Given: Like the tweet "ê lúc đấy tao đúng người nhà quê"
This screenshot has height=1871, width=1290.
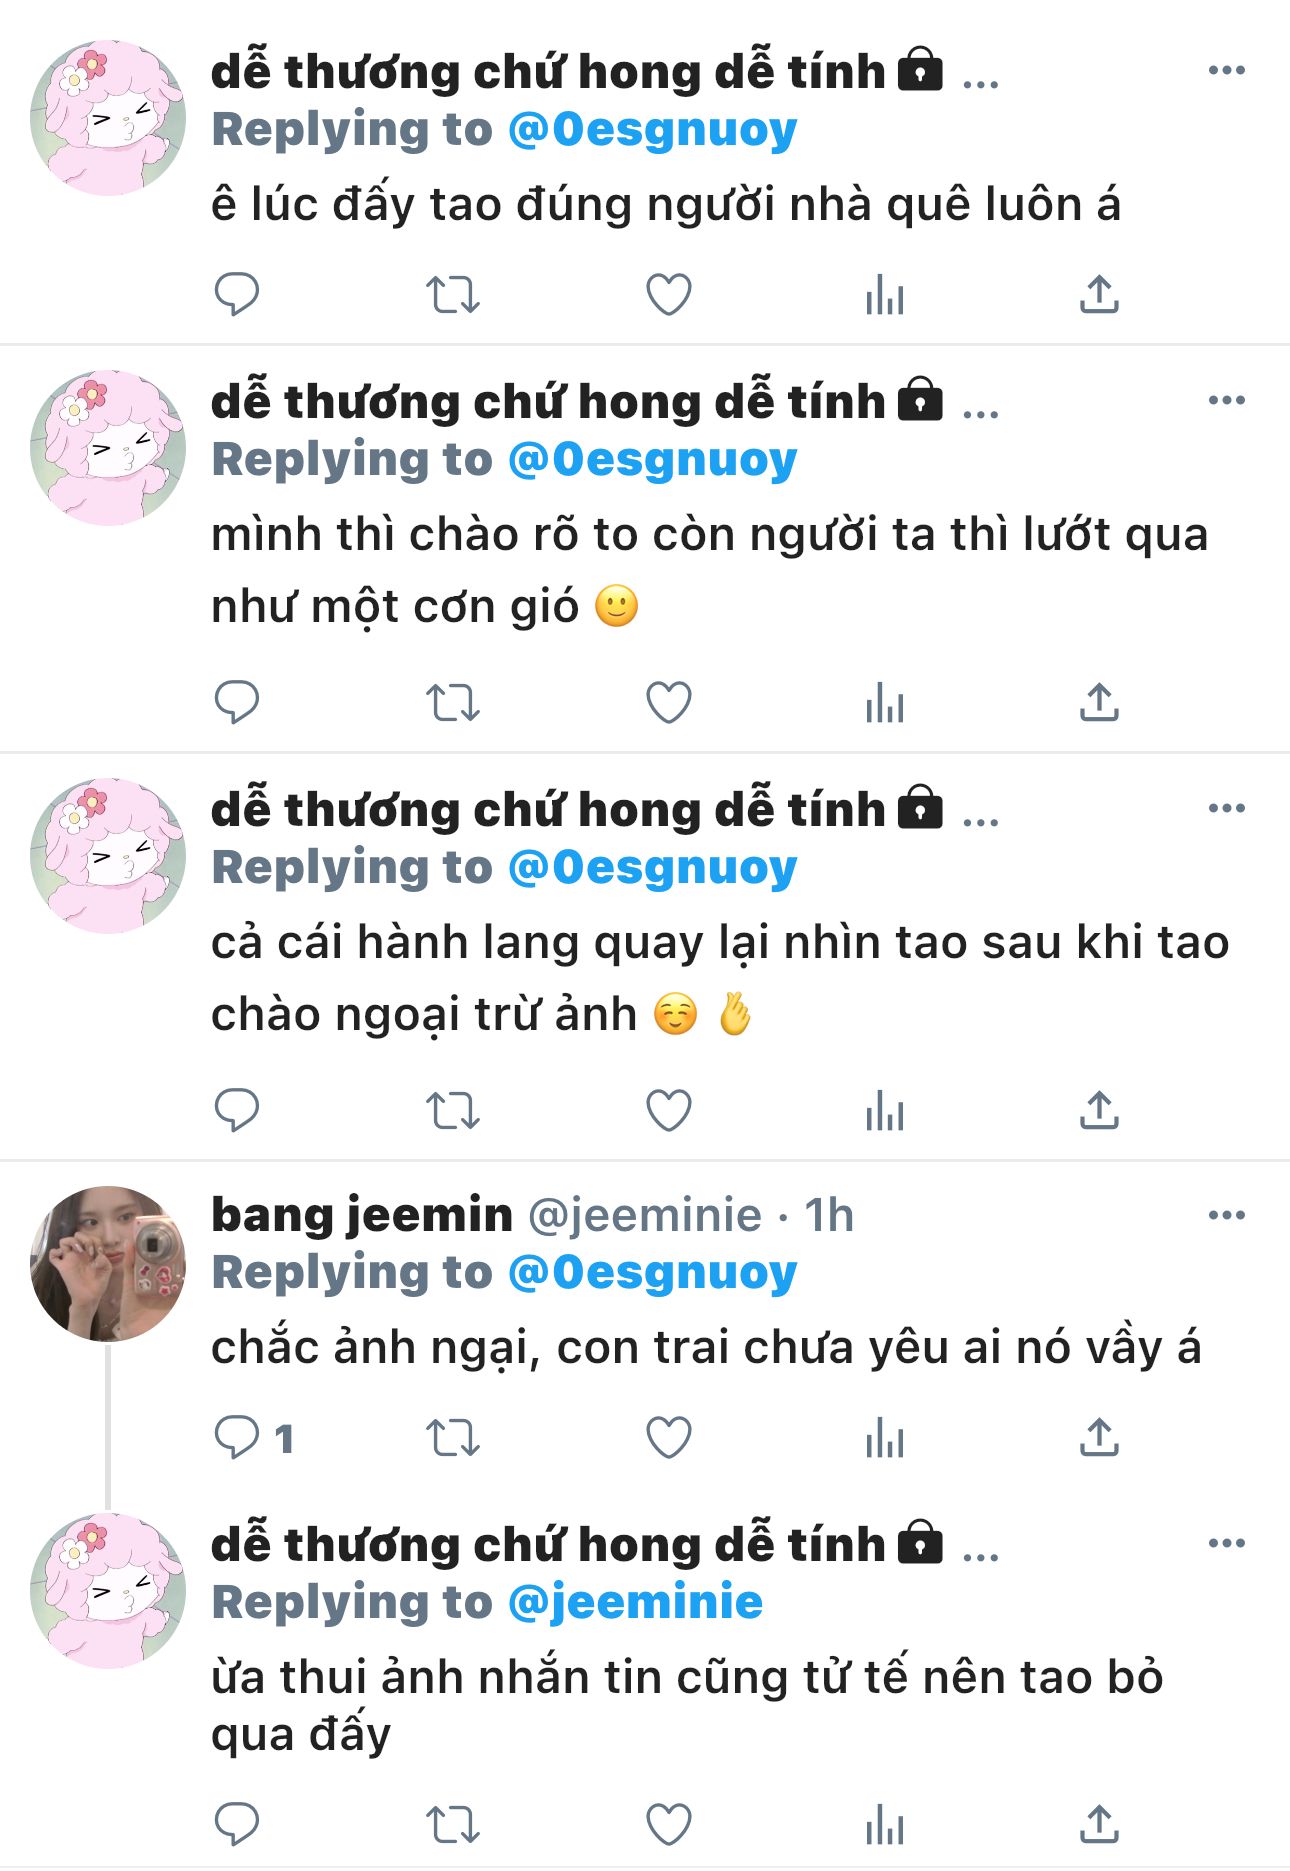Looking at the screenshot, I should point(669,295).
